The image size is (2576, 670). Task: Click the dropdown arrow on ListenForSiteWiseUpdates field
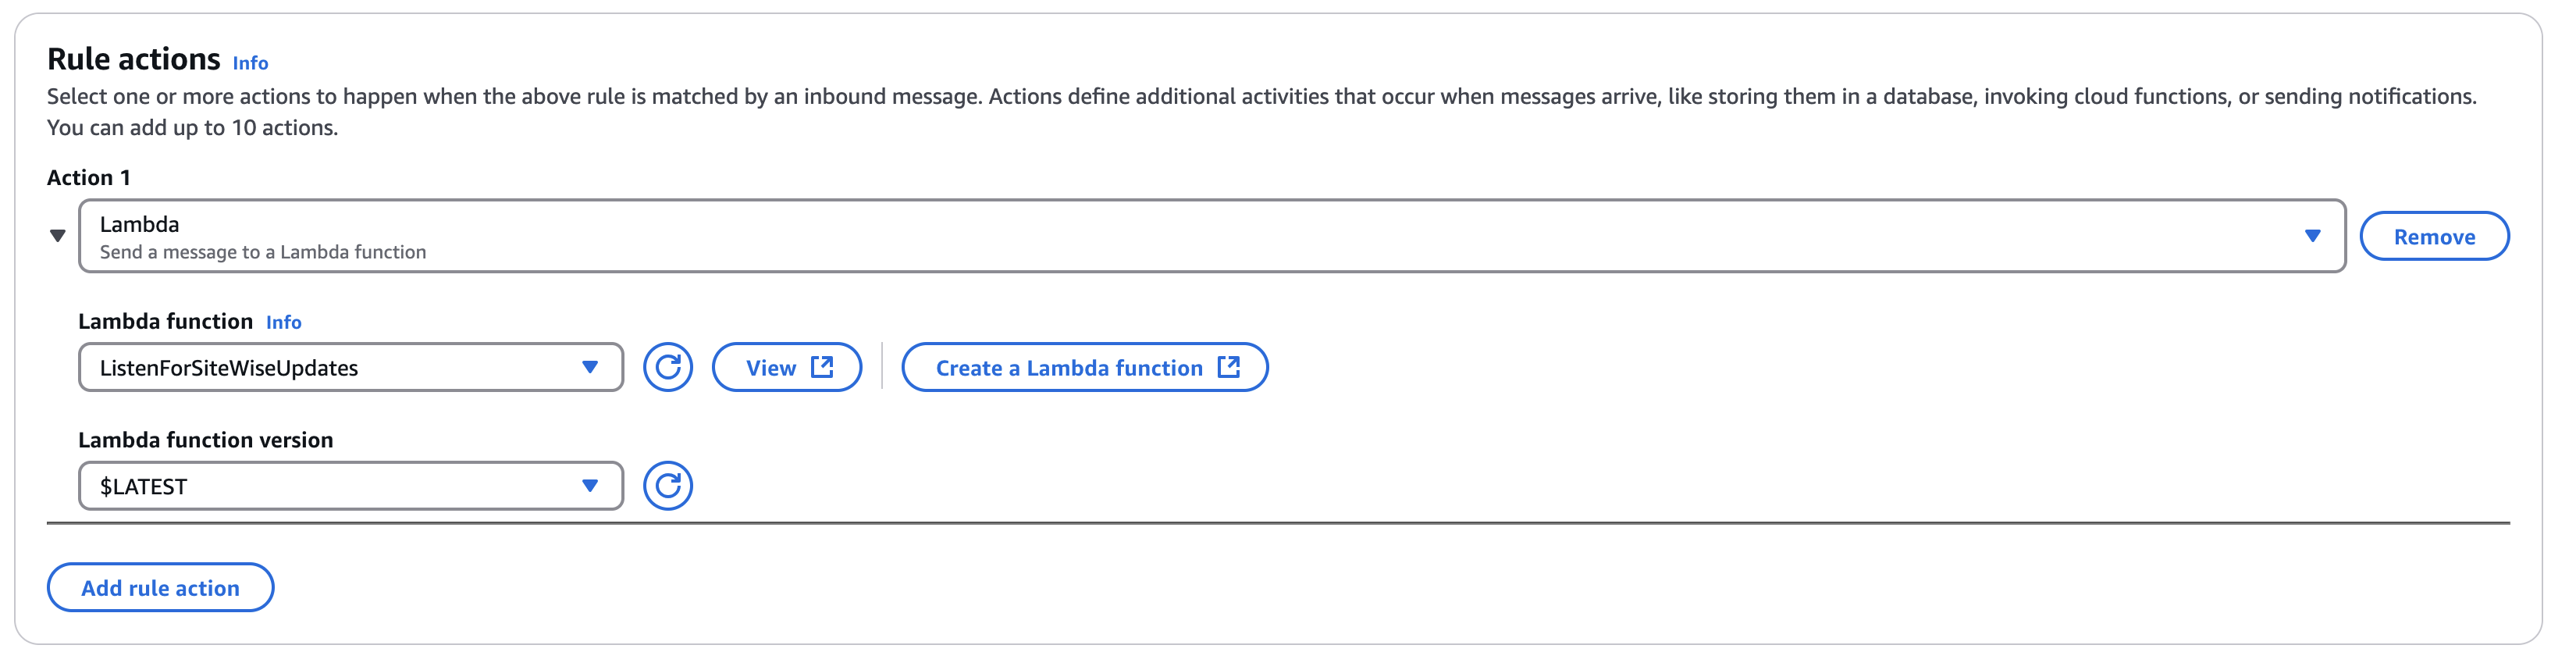click(590, 367)
